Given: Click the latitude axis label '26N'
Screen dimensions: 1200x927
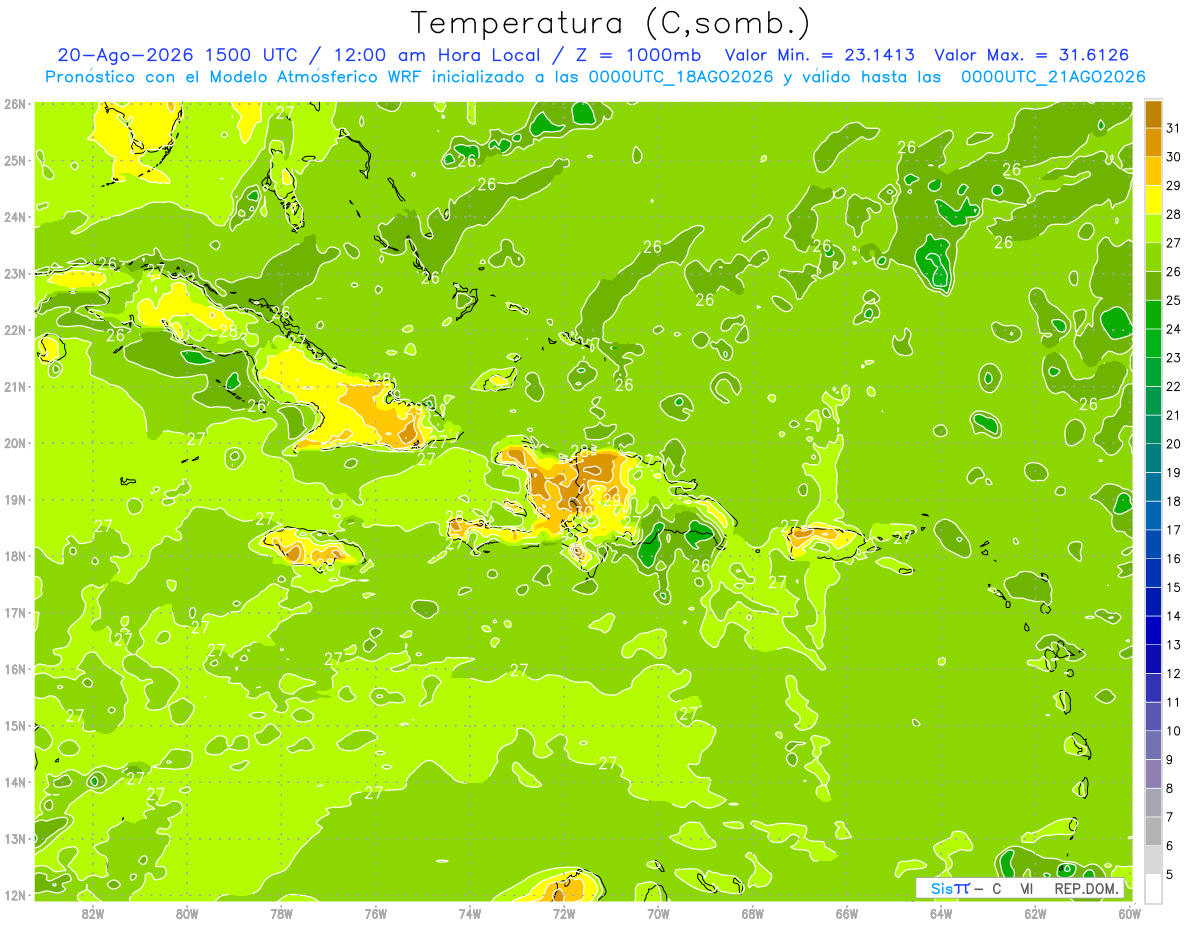Looking at the screenshot, I should 16,103.
